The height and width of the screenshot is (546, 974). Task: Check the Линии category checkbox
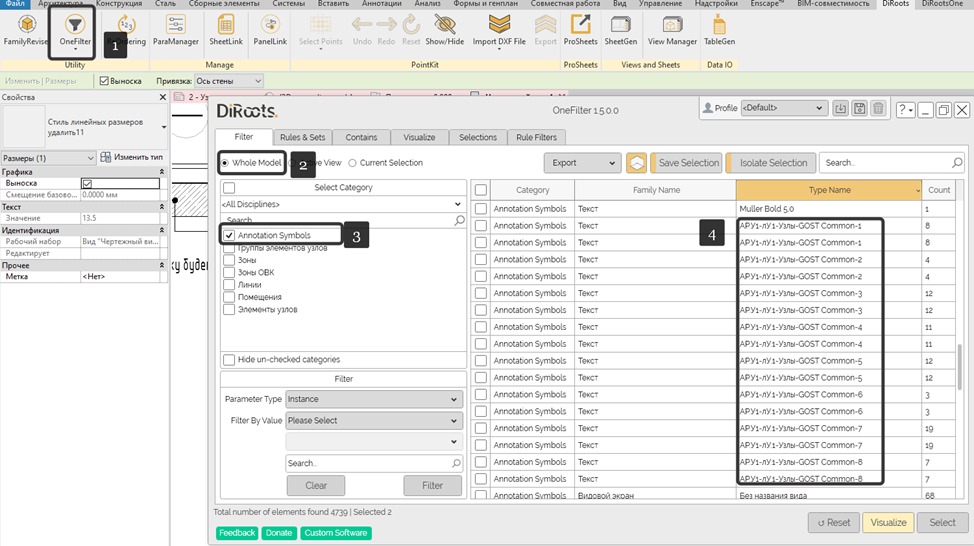point(229,284)
